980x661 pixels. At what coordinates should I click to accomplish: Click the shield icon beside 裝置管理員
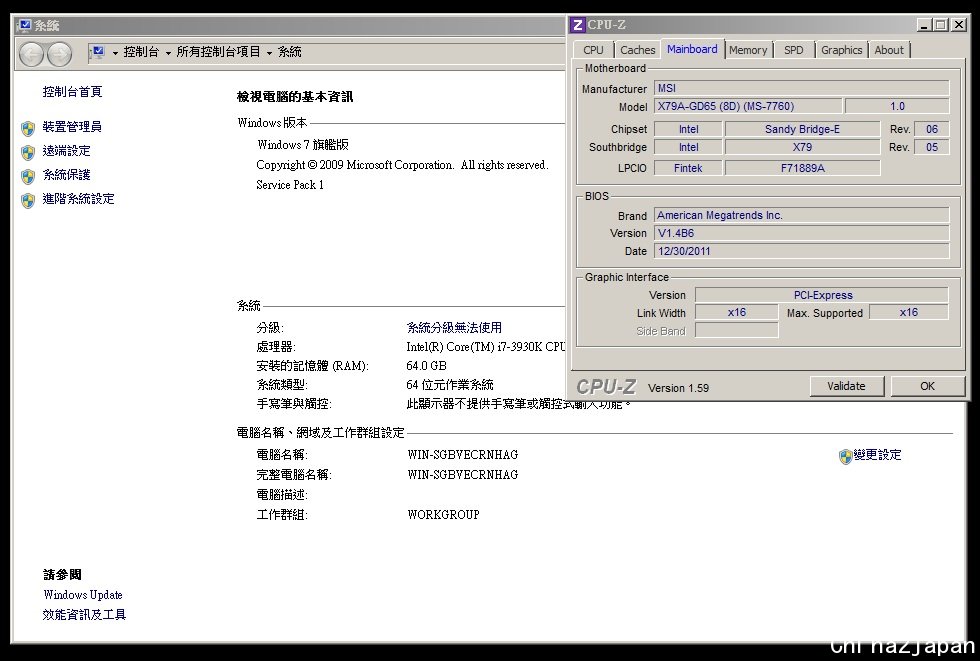28,128
